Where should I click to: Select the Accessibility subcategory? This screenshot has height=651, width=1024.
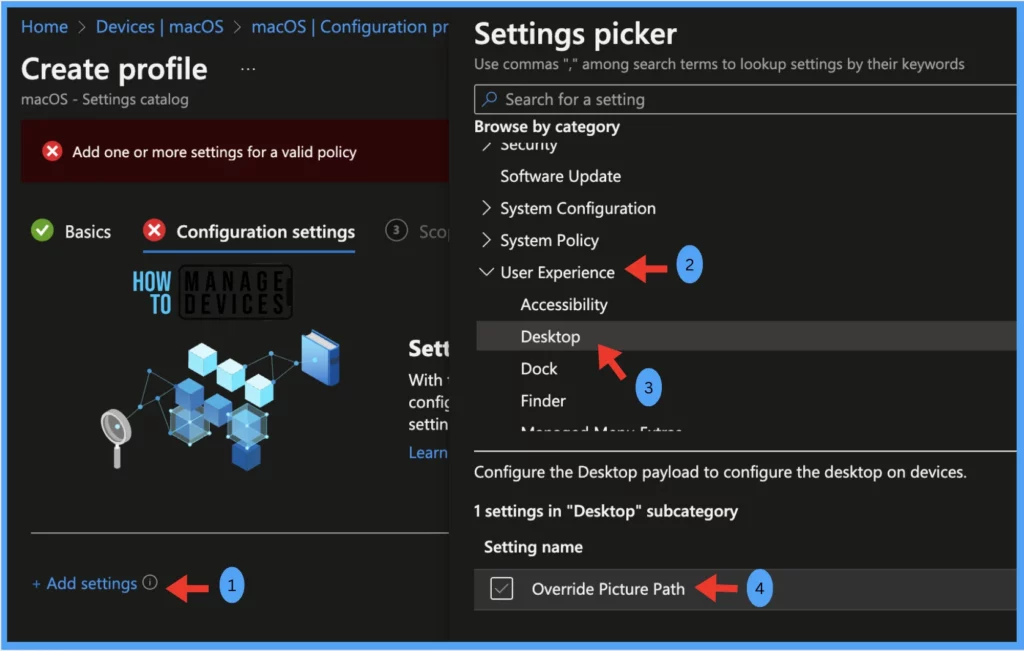pyautogui.click(x=564, y=304)
